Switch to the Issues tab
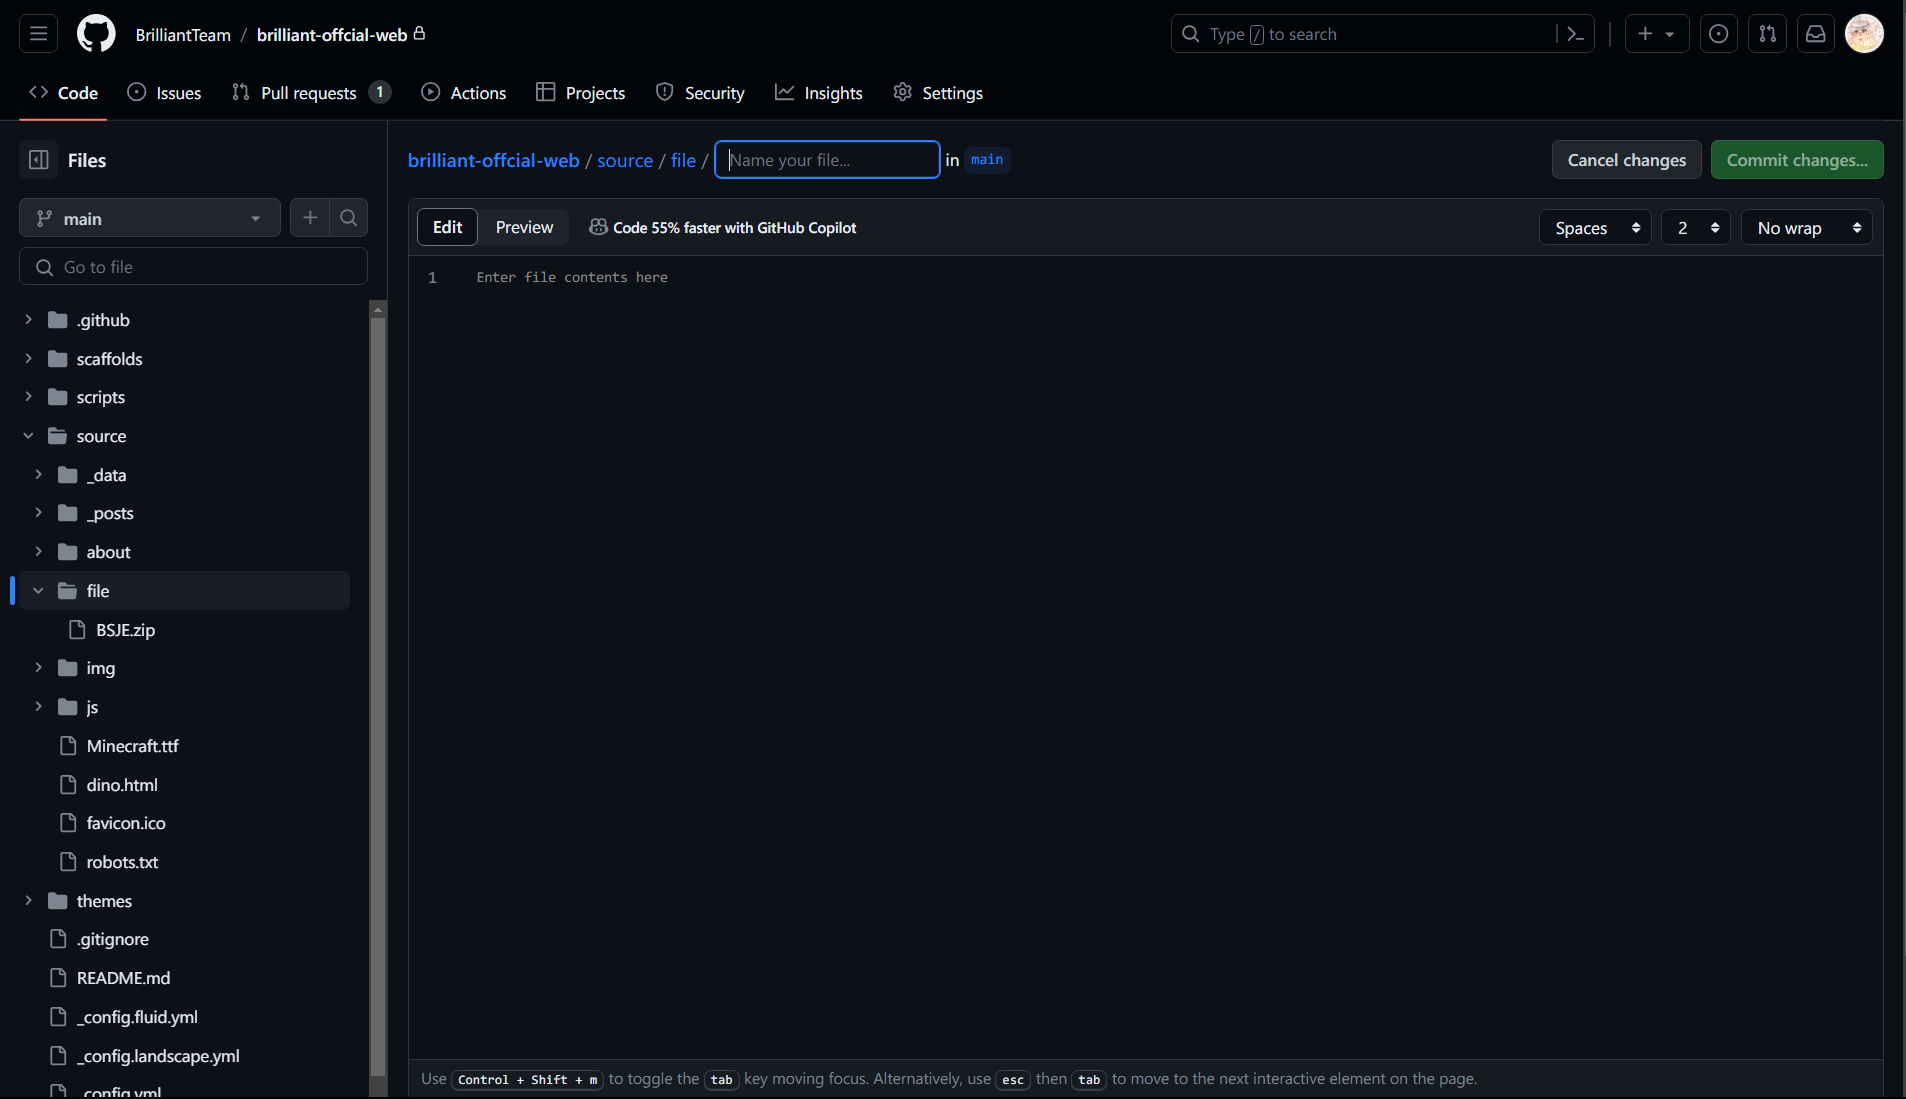Image resolution: width=1906 pixels, height=1099 pixels. coord(165,93)
